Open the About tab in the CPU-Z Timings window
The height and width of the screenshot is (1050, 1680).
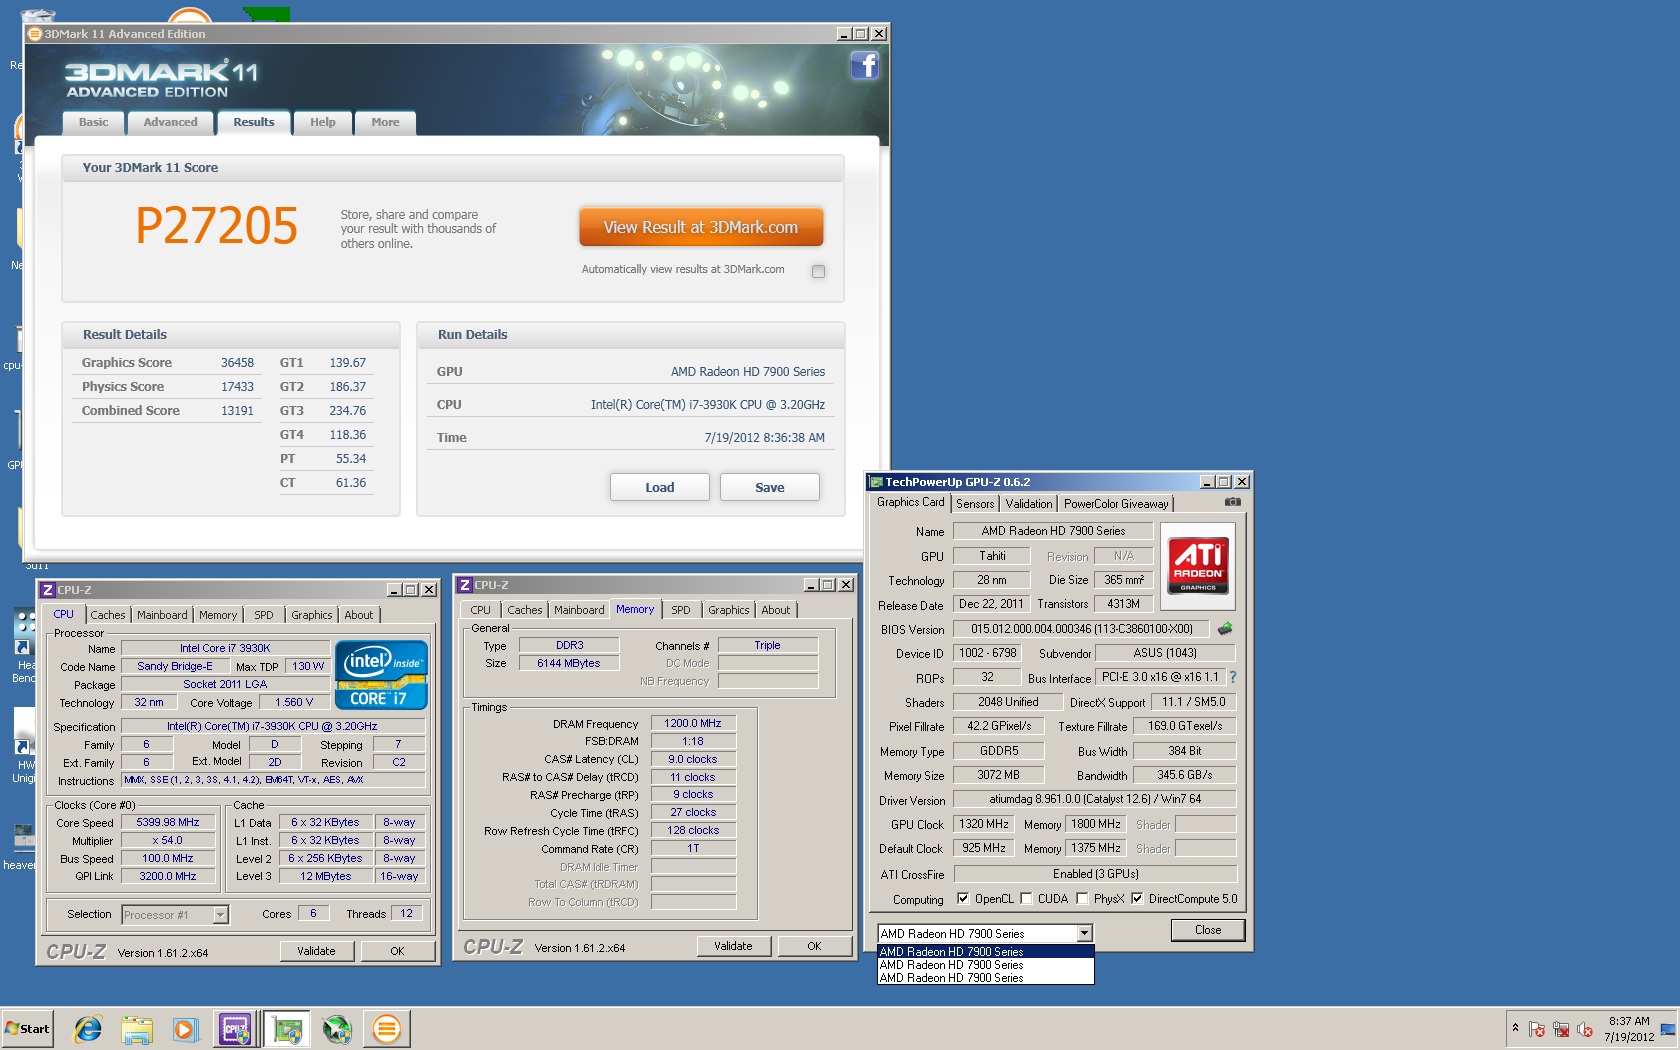pyautogui.click(x=776, y=610)
